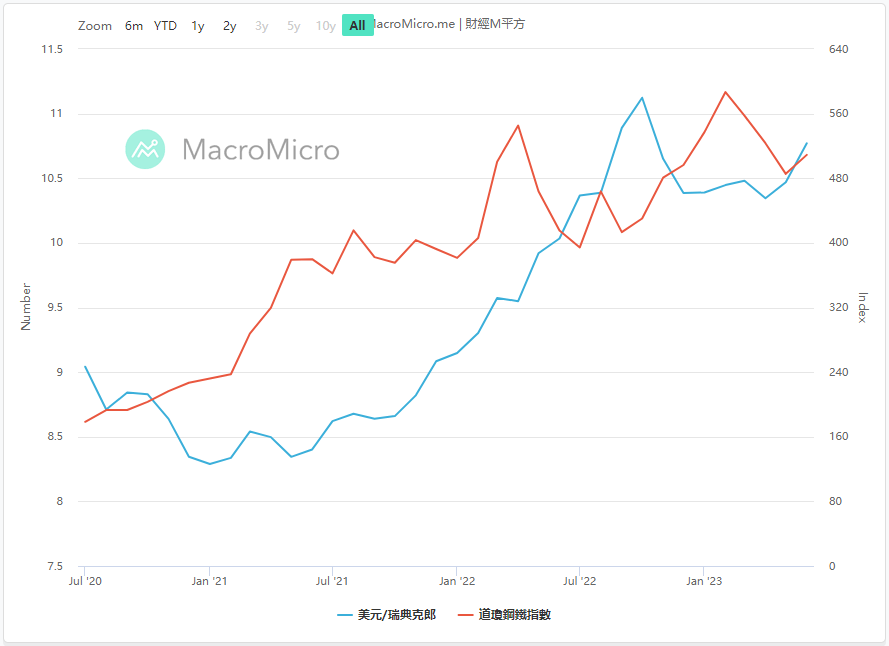Image resolution: width=889 pixels, height=646 pixels.
Task: Toggle the 美元/瑞典克朗 series in legend
Action: (x=397, y=615)
